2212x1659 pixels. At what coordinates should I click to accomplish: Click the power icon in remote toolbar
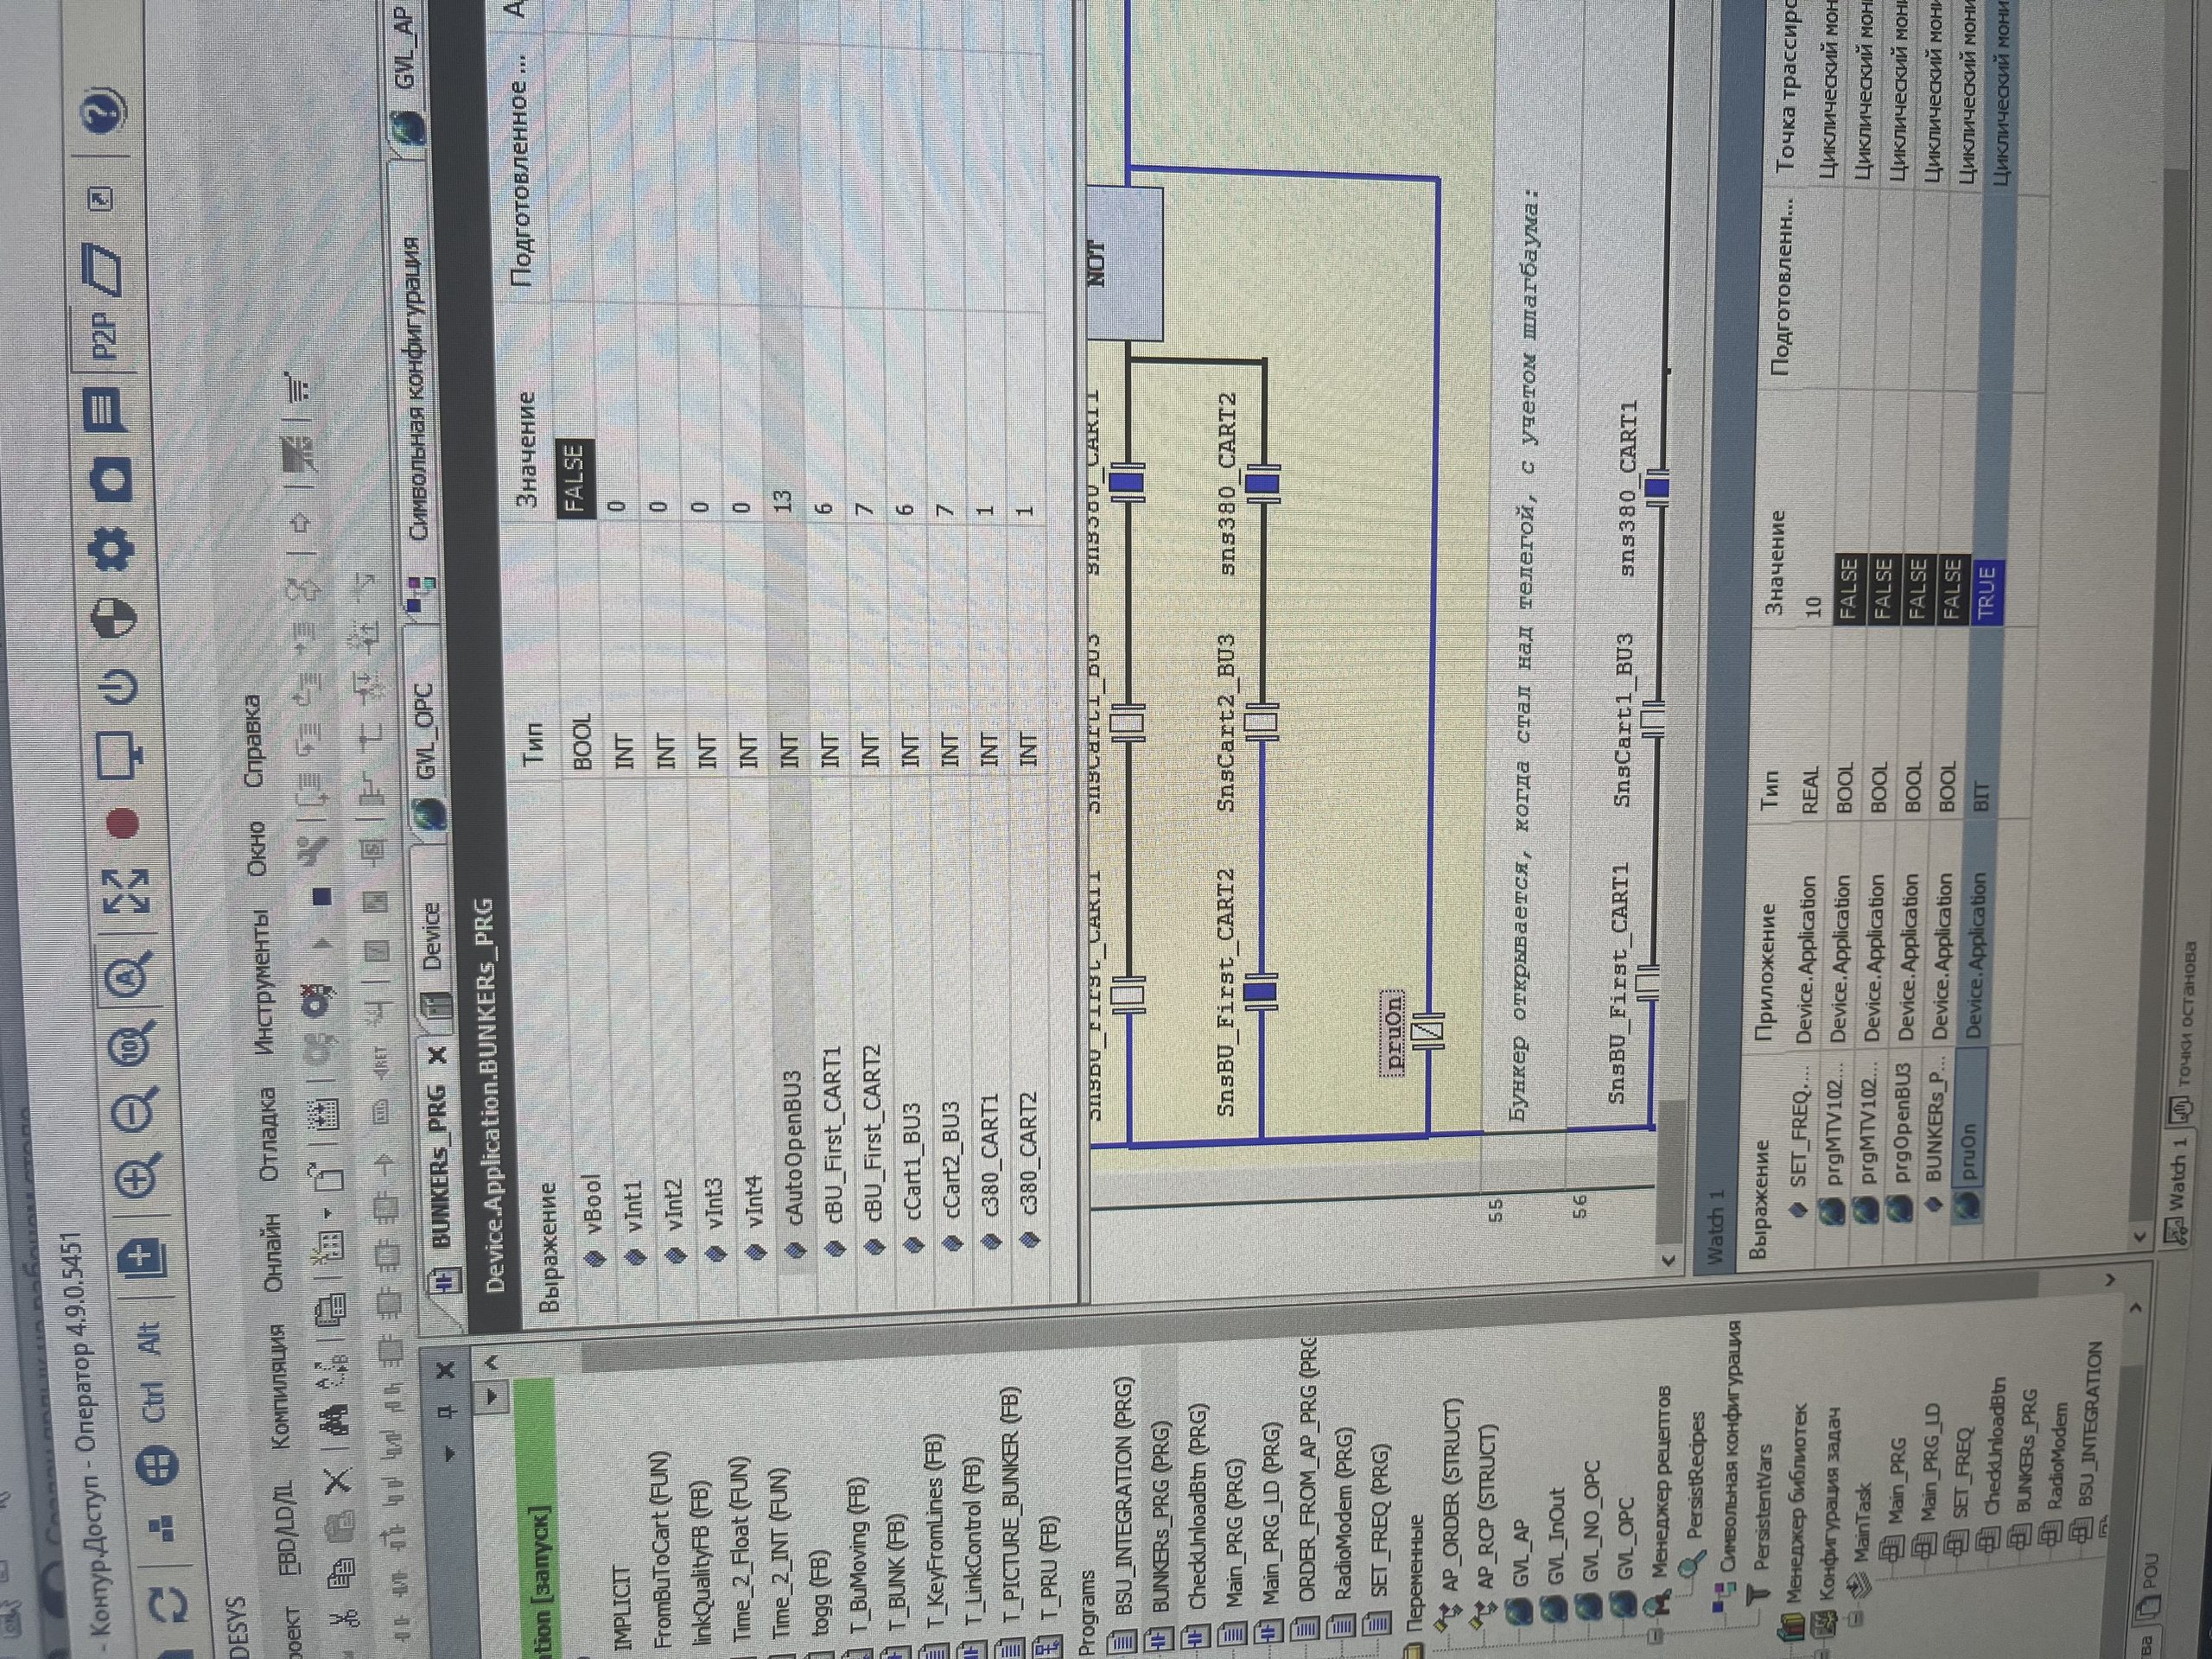119,687
